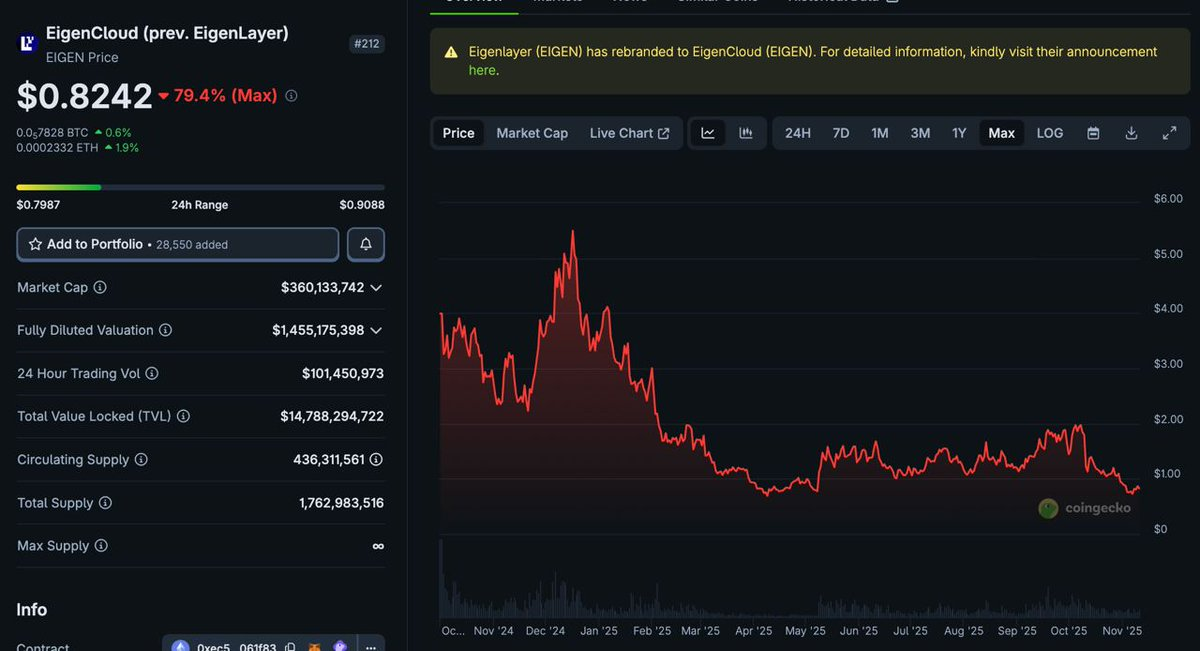Select the 7D time range
The height and width of the screenshot is (651, 1200).
point(841,133)
